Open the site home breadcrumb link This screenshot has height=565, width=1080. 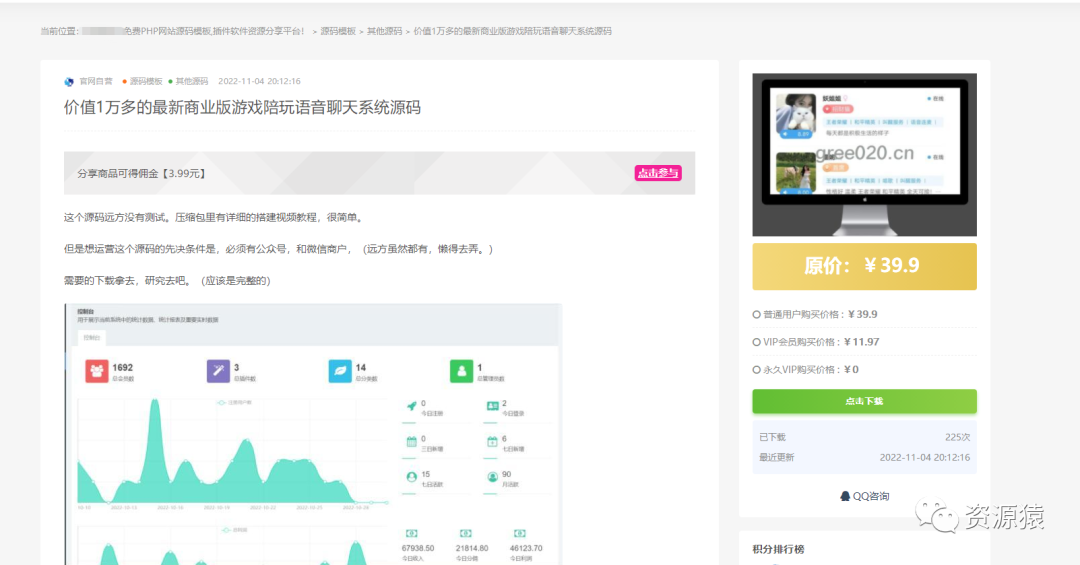coord(193,31)
